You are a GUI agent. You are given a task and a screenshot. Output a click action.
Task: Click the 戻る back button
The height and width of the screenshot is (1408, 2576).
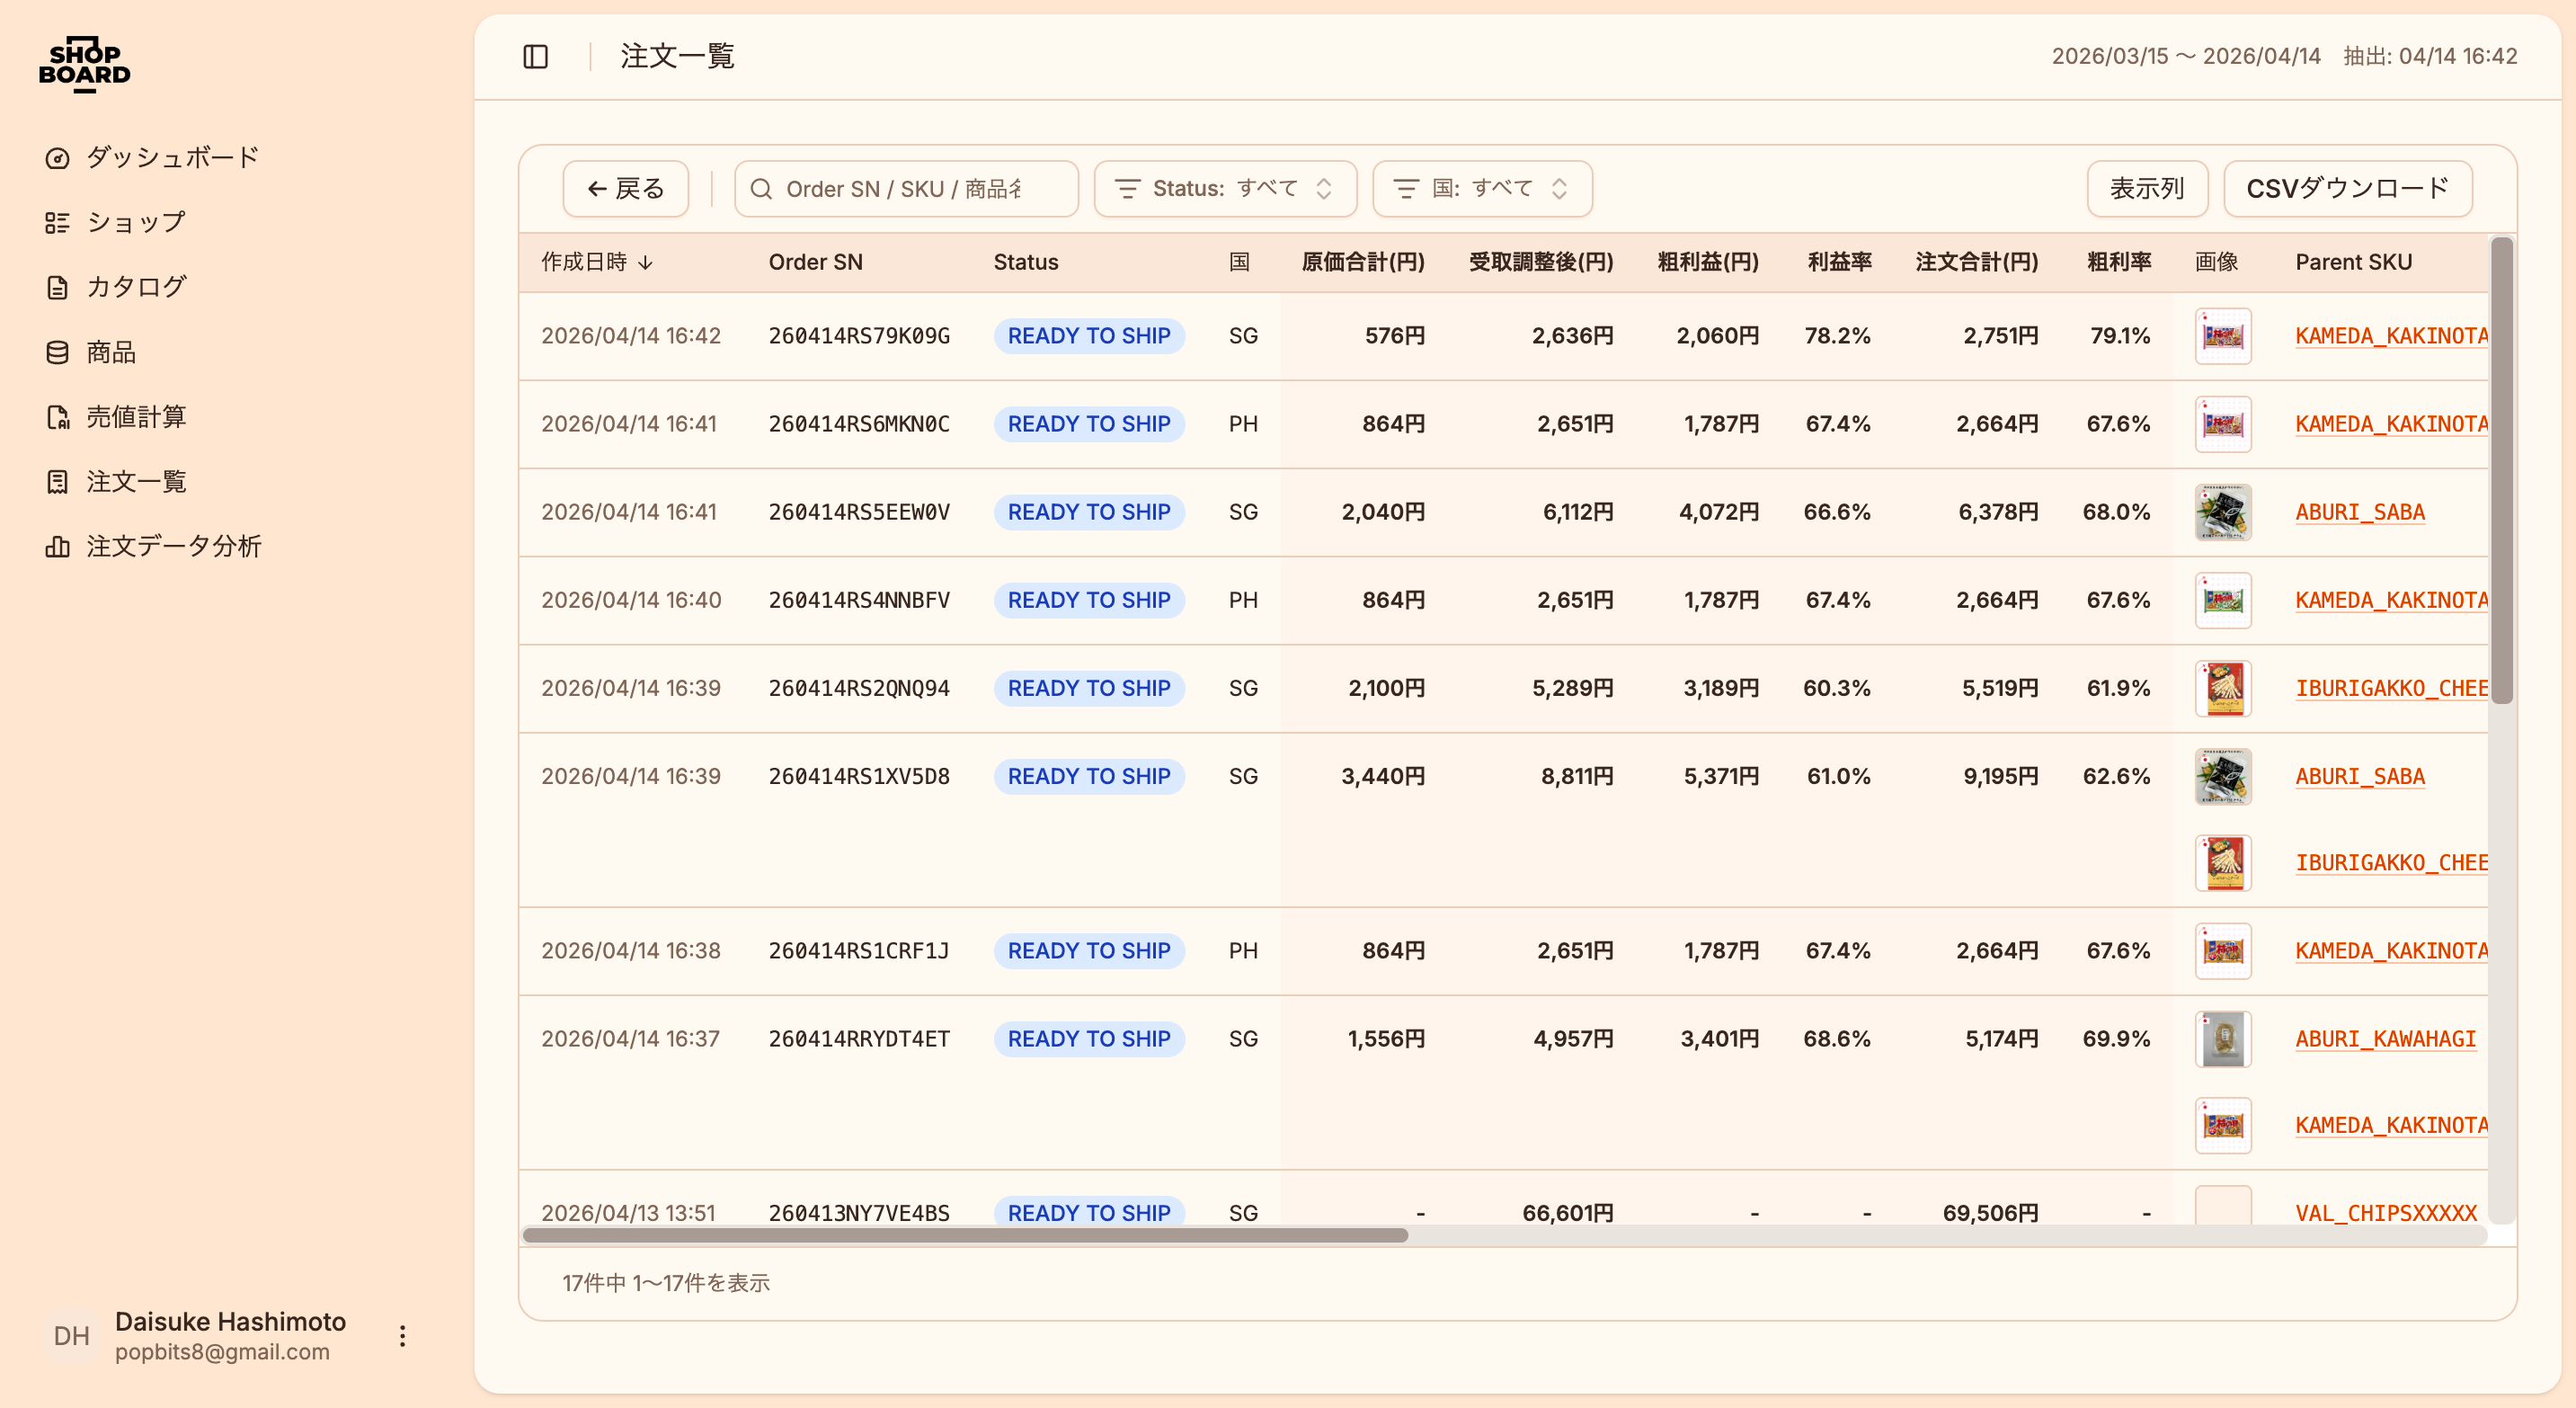(x=625, y=189)
